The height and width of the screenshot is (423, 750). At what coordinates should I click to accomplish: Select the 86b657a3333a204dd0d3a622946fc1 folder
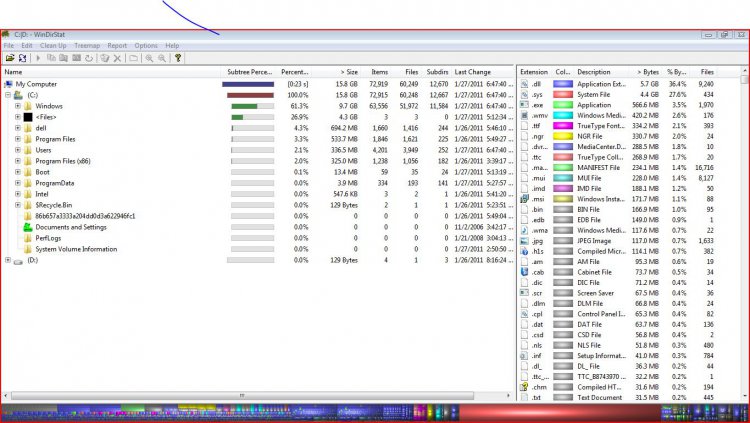click(85, 216)
